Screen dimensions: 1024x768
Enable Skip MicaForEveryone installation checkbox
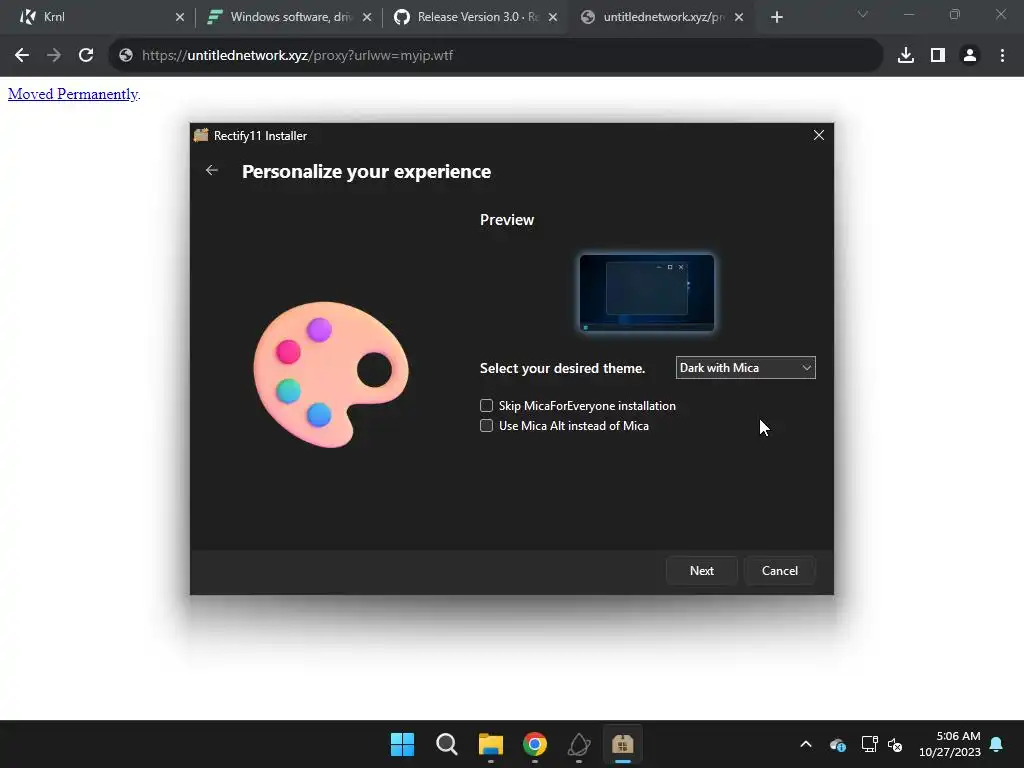(x=486, y=406)
